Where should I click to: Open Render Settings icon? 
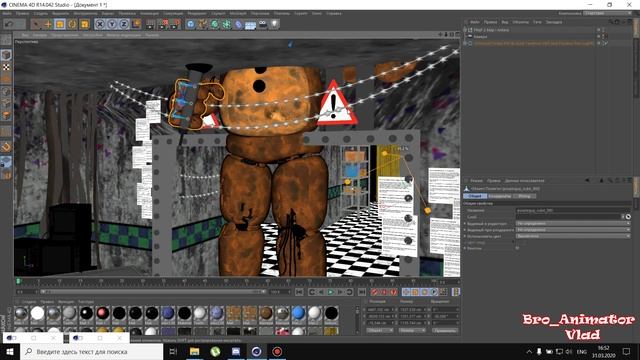[175, 24]
